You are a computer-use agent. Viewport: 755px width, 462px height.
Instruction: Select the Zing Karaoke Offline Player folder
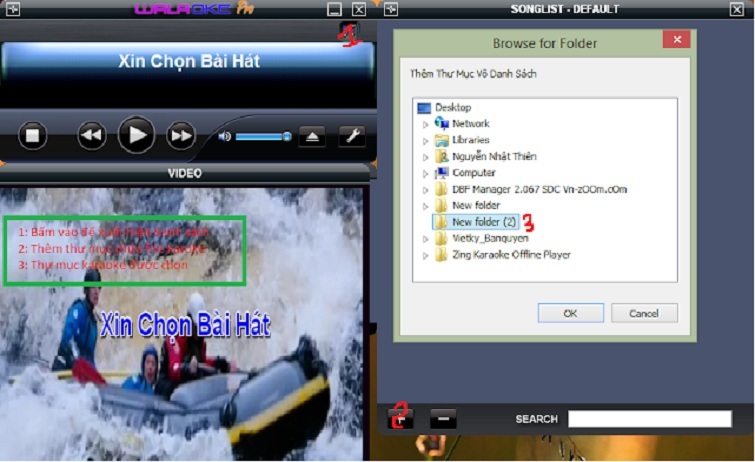[511, 255]
